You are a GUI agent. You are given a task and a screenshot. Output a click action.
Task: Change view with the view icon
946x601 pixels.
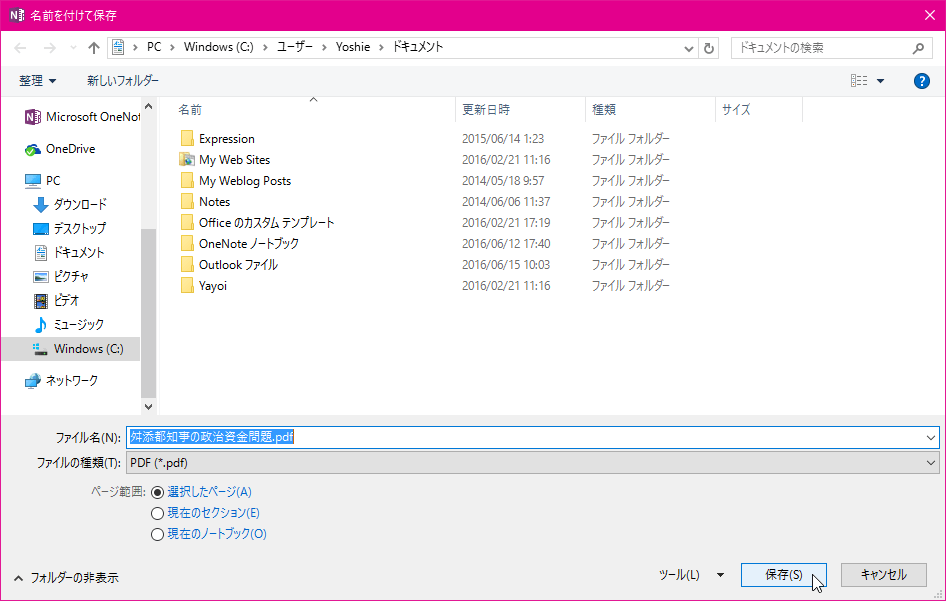[859, 80]
